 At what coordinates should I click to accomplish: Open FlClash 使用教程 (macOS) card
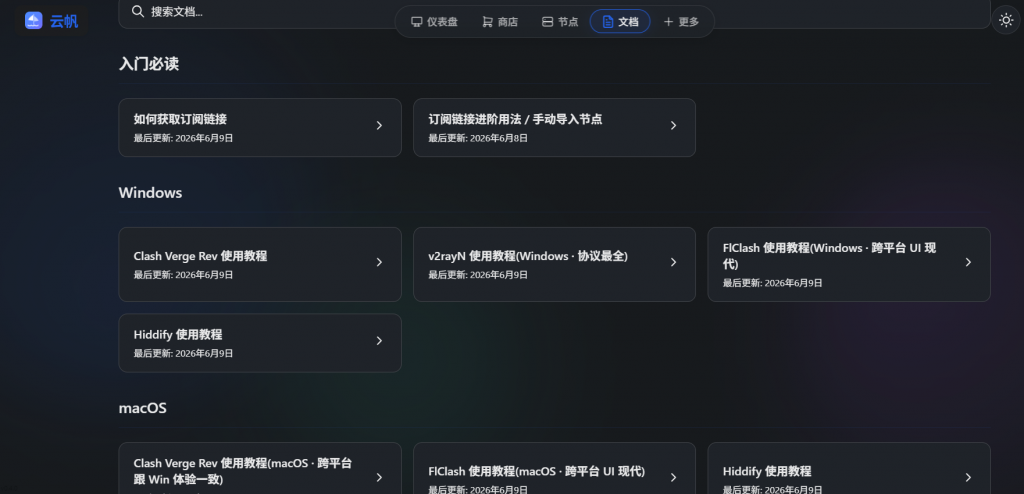pyautogui.click(x=554, y=469)
